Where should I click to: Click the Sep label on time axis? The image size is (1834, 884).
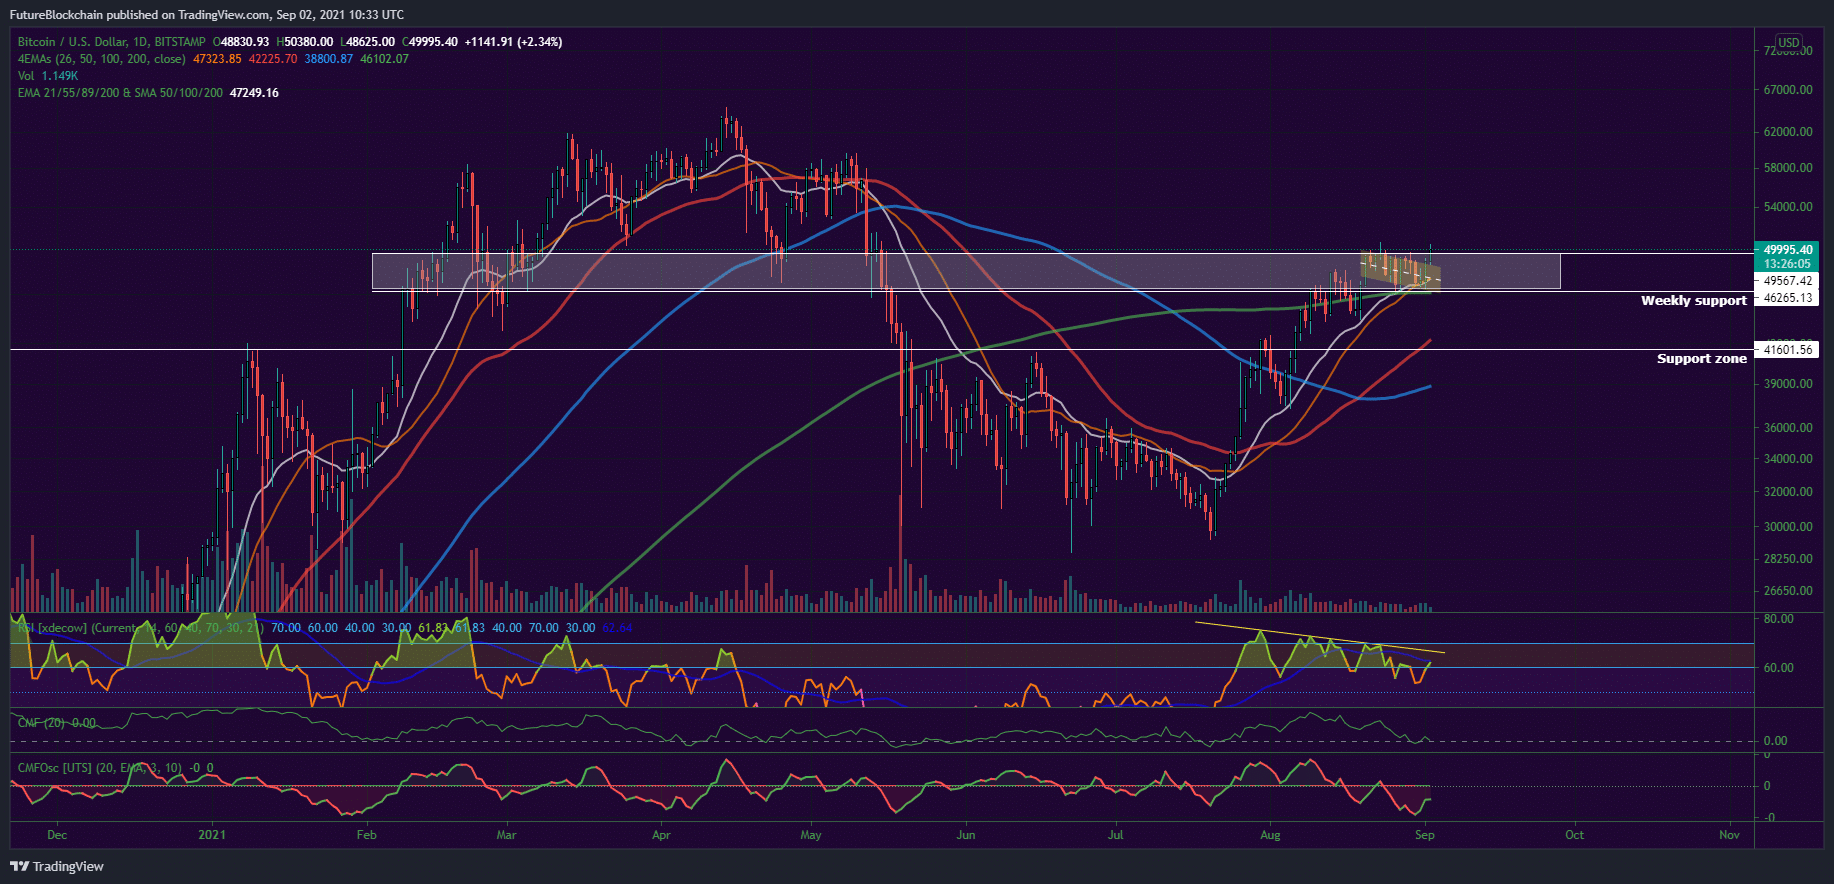(1425, 835)
